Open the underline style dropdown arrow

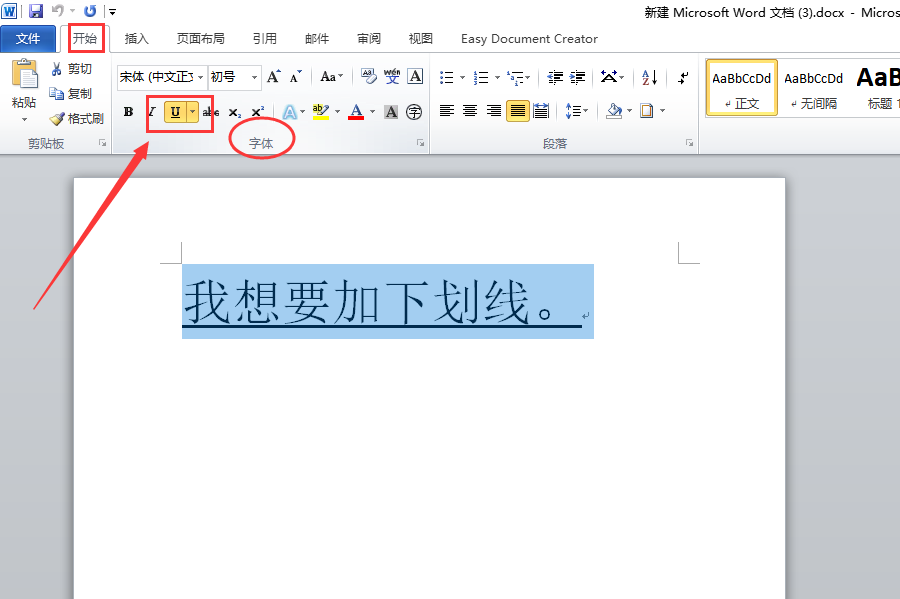(x=192, y=111)
